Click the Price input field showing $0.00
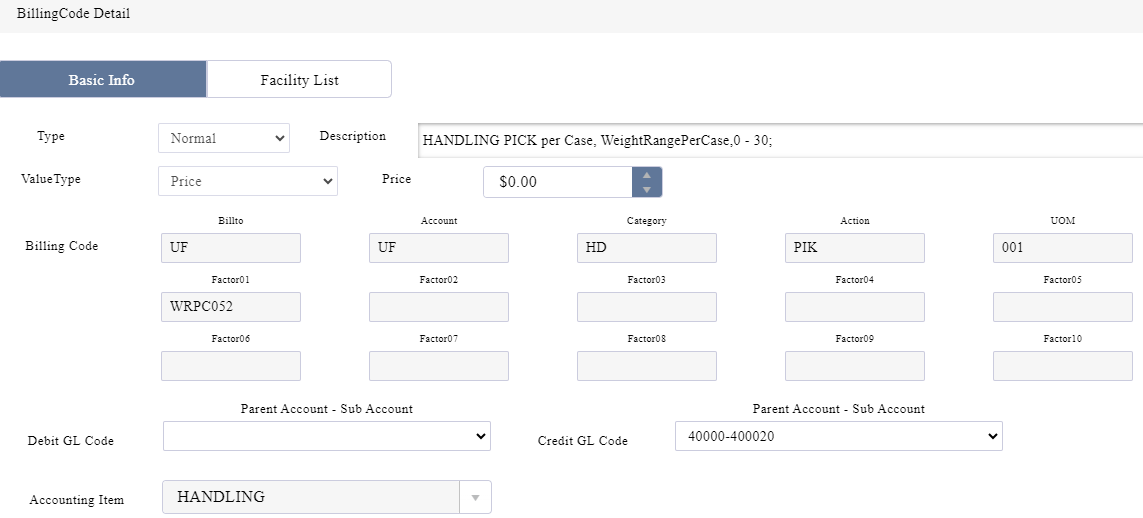This screenshot has width=1143, height=518. click(x=558, y=182)
